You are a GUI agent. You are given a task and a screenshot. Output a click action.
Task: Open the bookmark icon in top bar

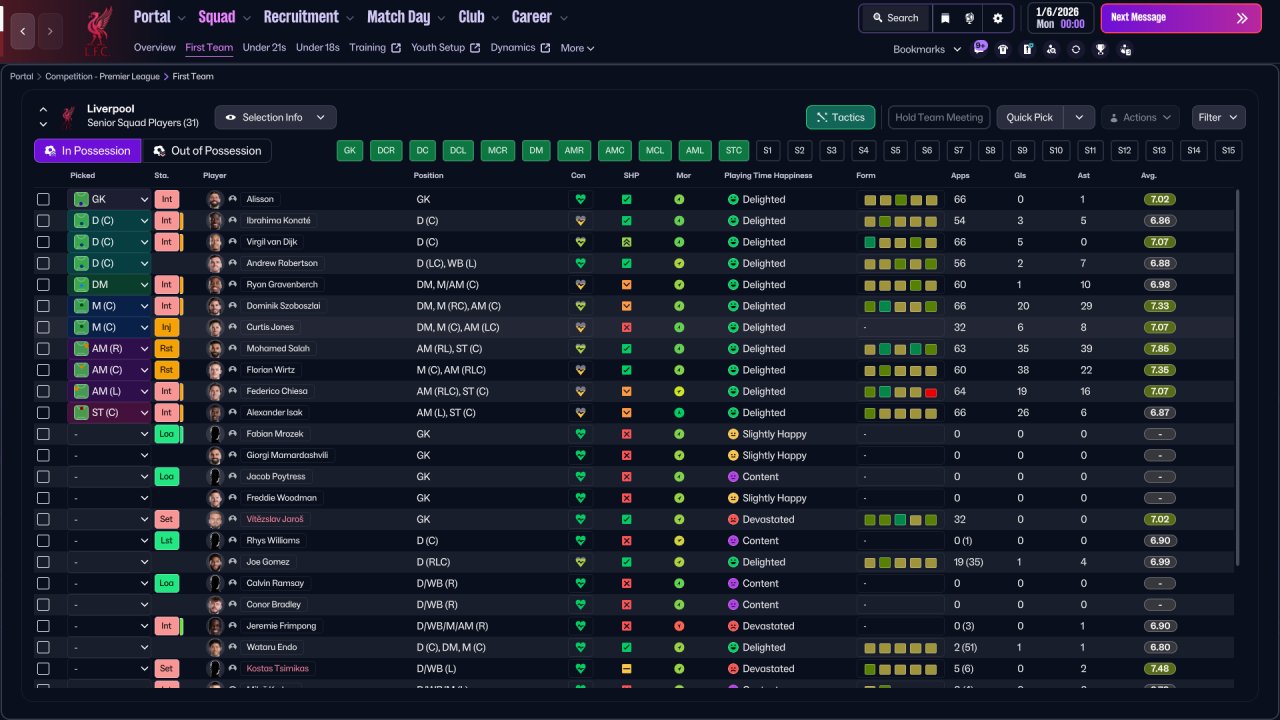click(x=946, y=18)
